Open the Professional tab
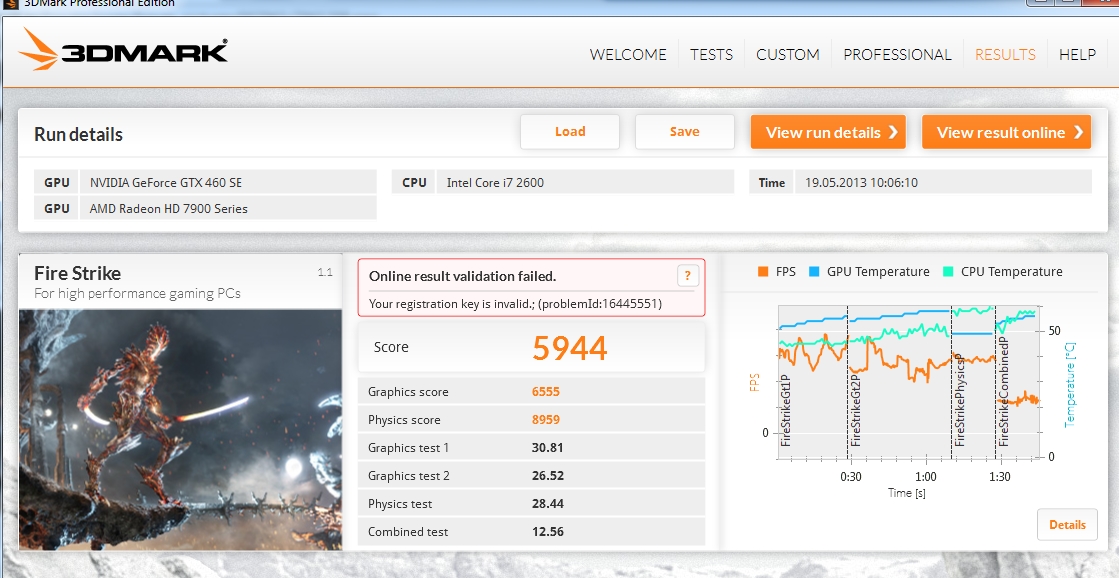Image resolution: width=1119 pixels, height=578 pixels. tap(897, 55)
